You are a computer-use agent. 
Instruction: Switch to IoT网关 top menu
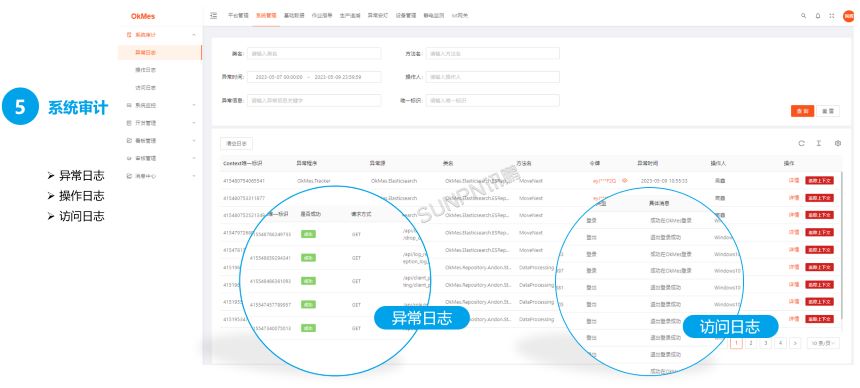pyautogui.click(x=460, y=16)
